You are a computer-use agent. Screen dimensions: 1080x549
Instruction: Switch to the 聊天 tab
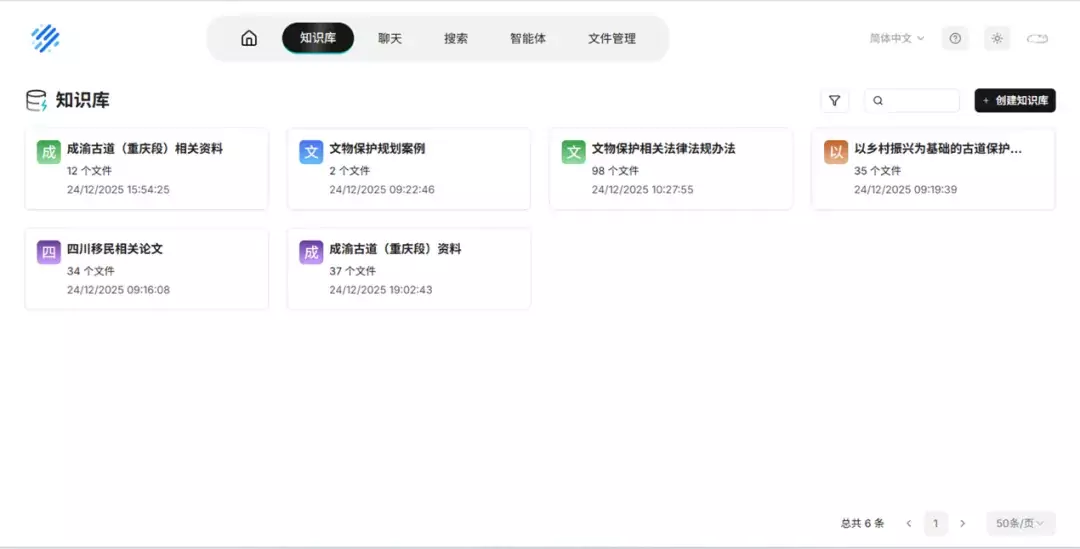click(390, 38)
